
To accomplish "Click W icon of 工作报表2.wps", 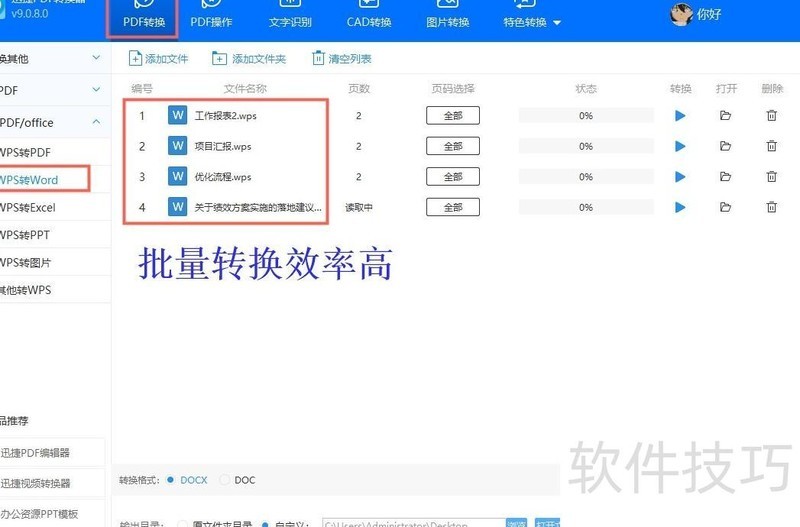I will coord(178,115).
